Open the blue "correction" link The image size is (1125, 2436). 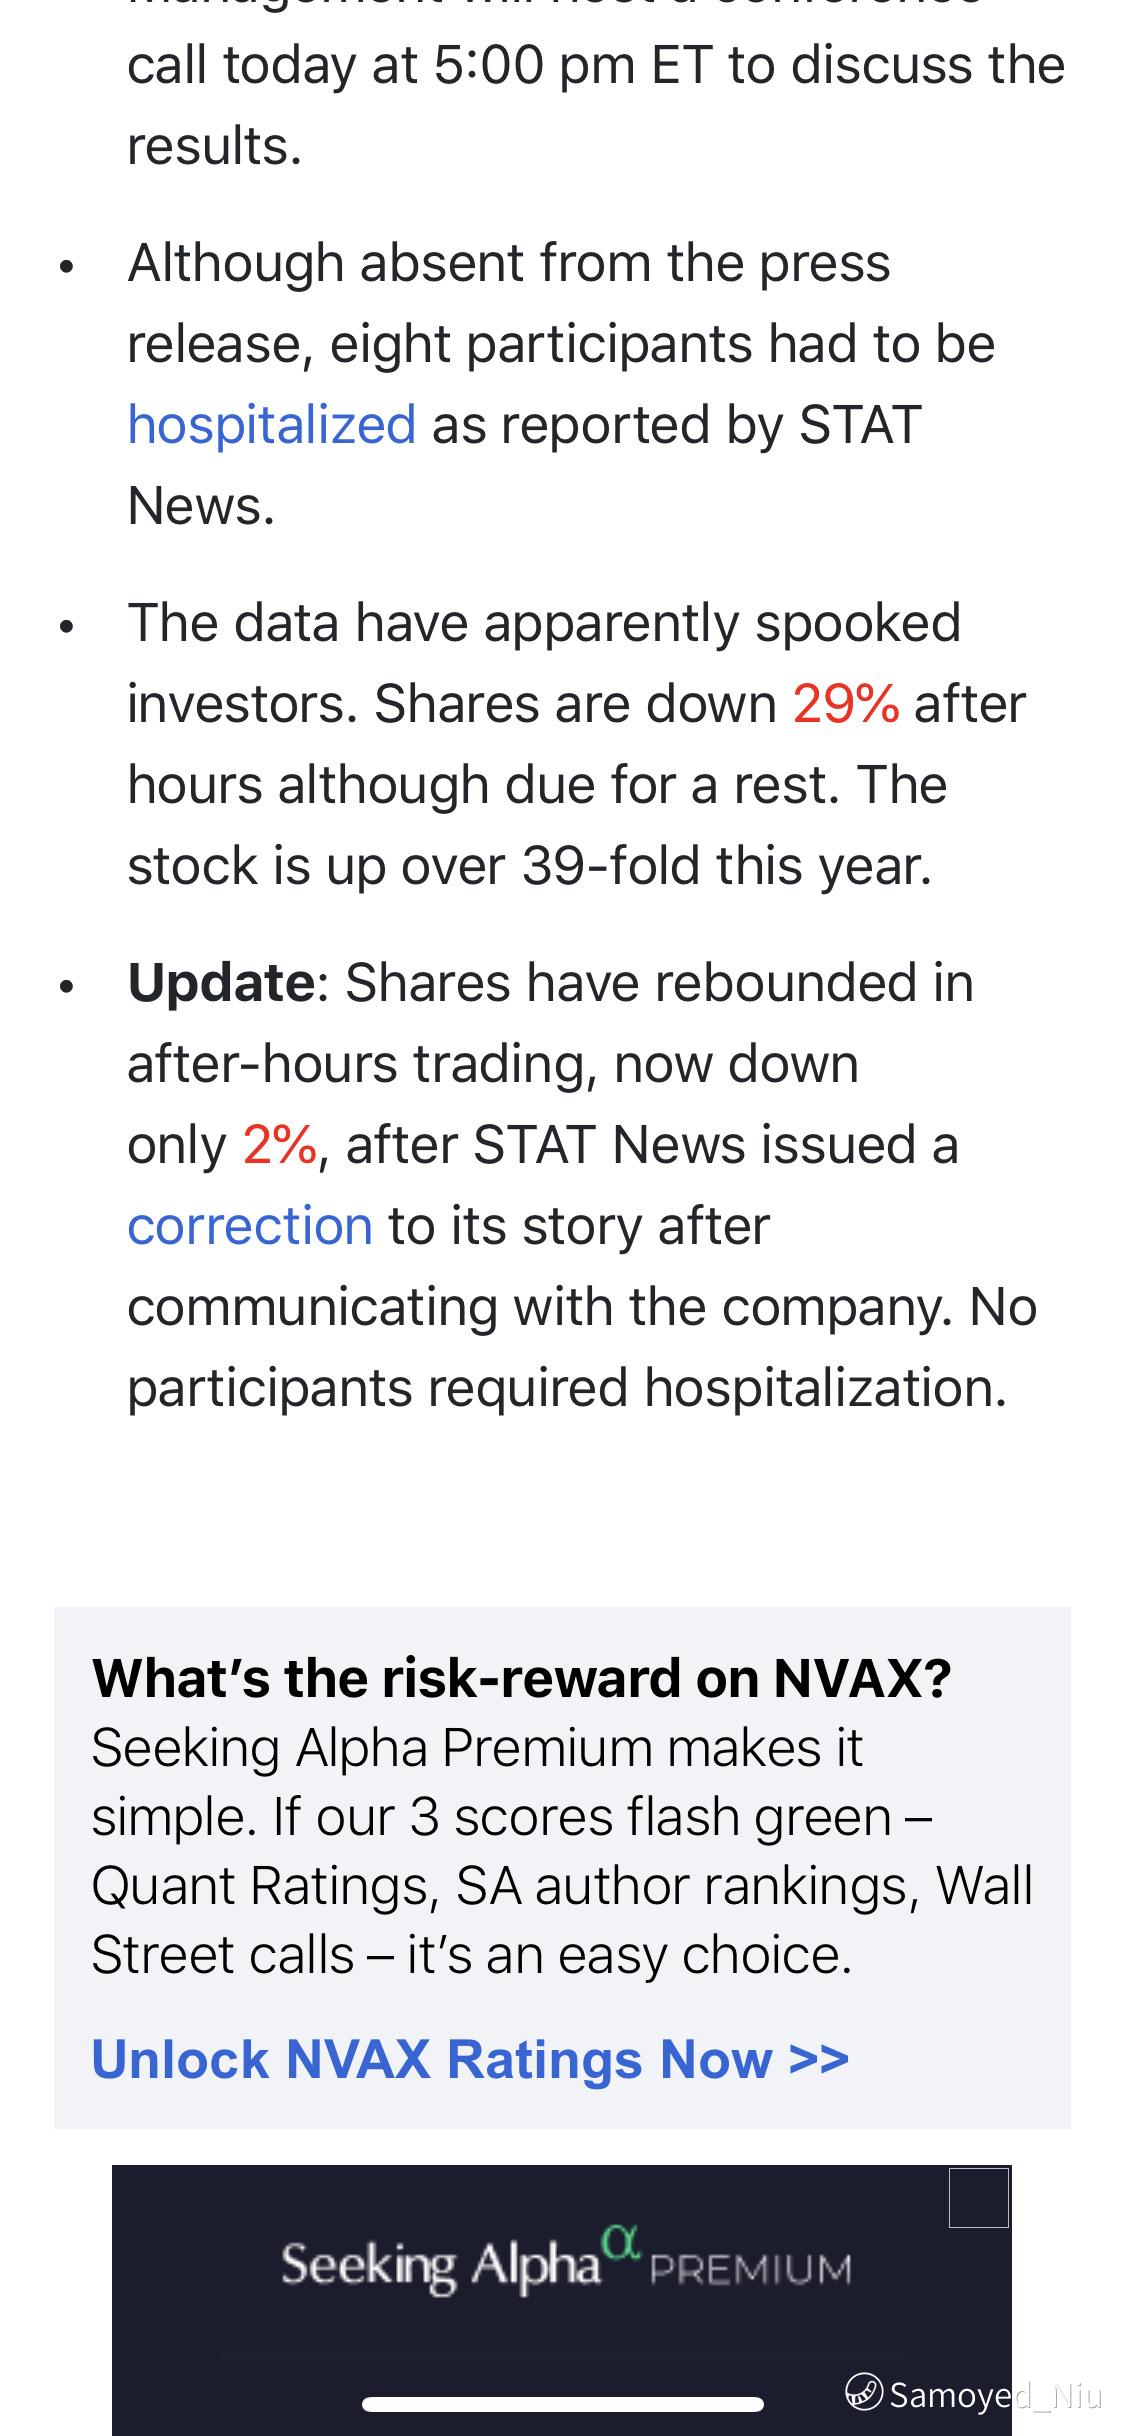pos(250,1226)
